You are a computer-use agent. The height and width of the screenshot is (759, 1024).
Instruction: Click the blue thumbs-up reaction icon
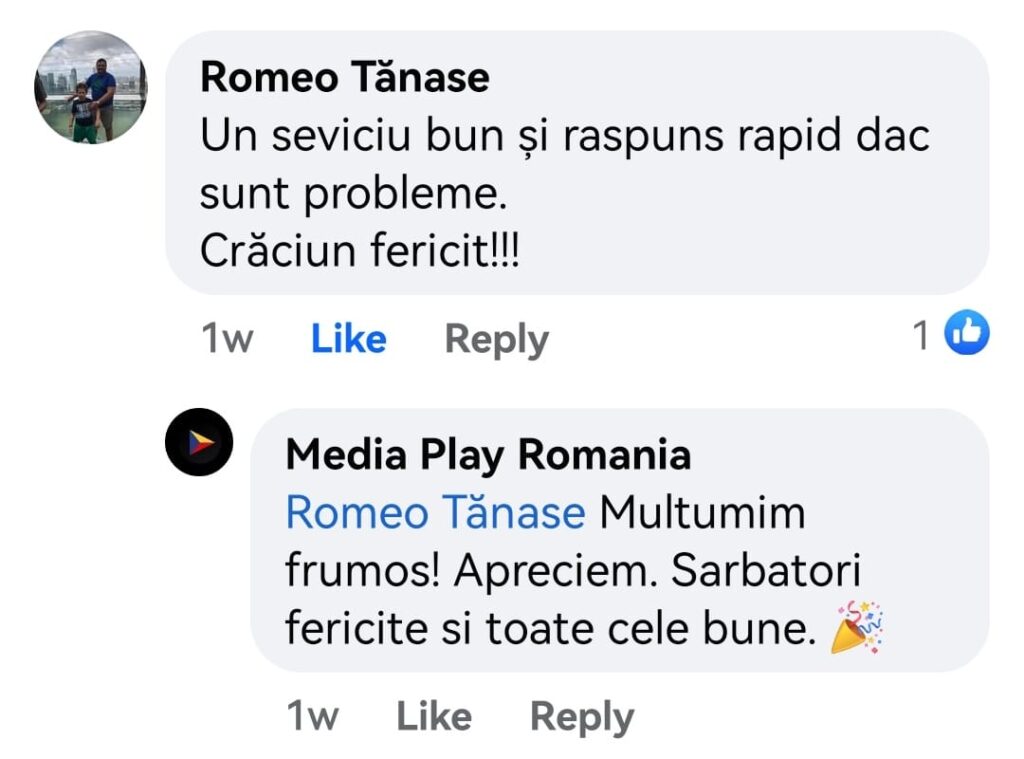966,335
